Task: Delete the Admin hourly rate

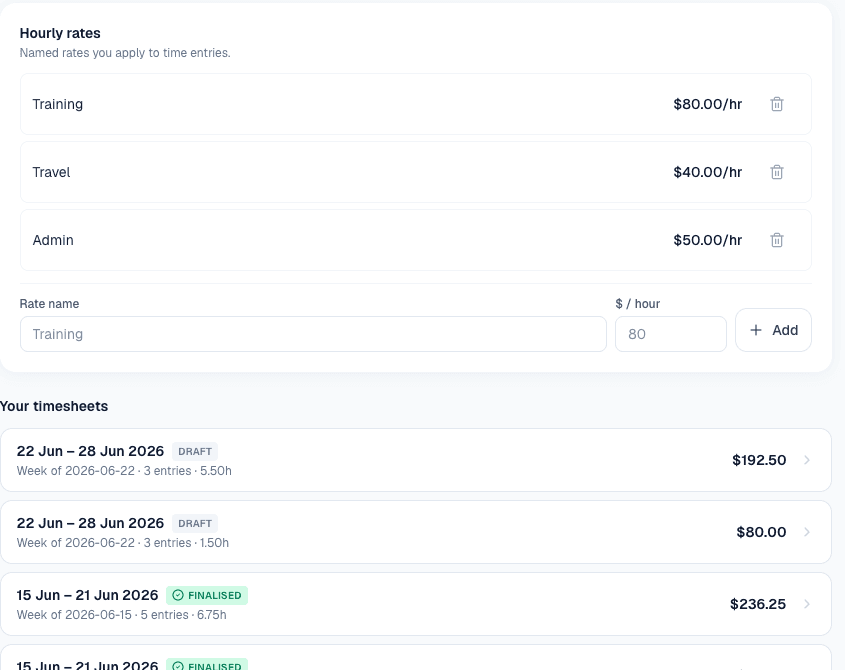Action: tap(777, 240)
